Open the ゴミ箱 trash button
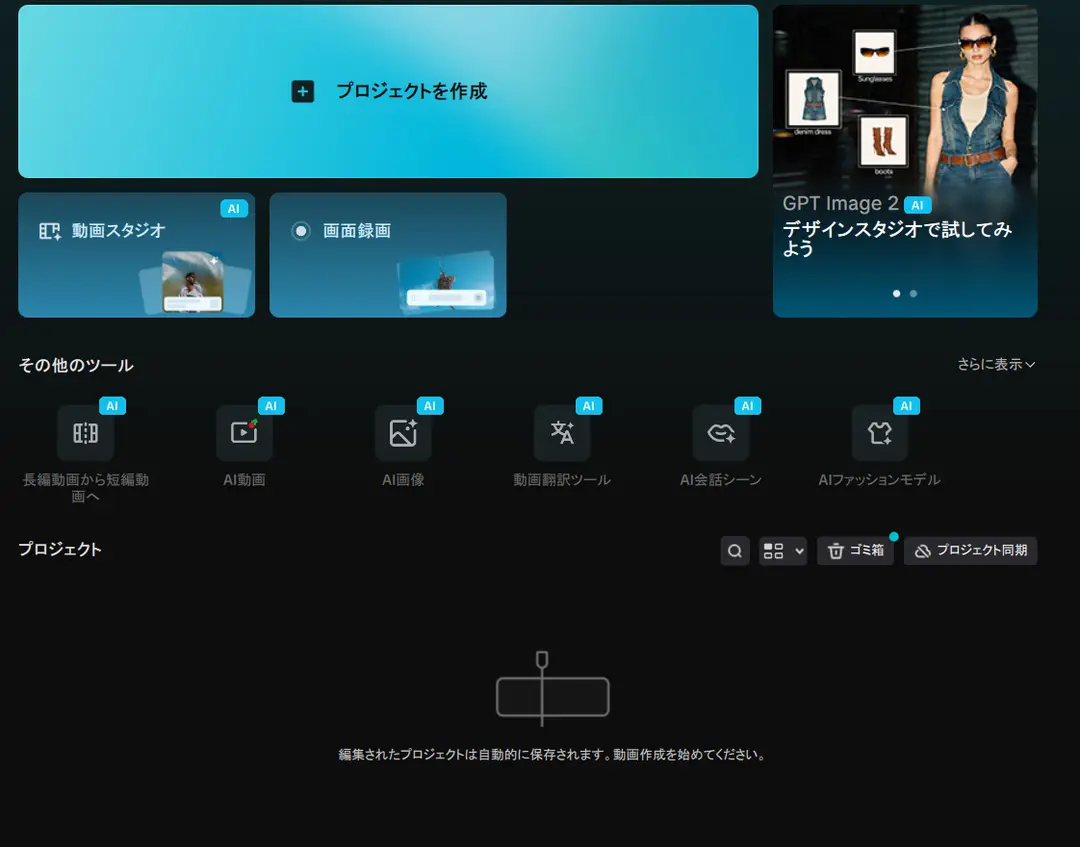This screenshot has width=1080, height=847. tap(855, 551)
